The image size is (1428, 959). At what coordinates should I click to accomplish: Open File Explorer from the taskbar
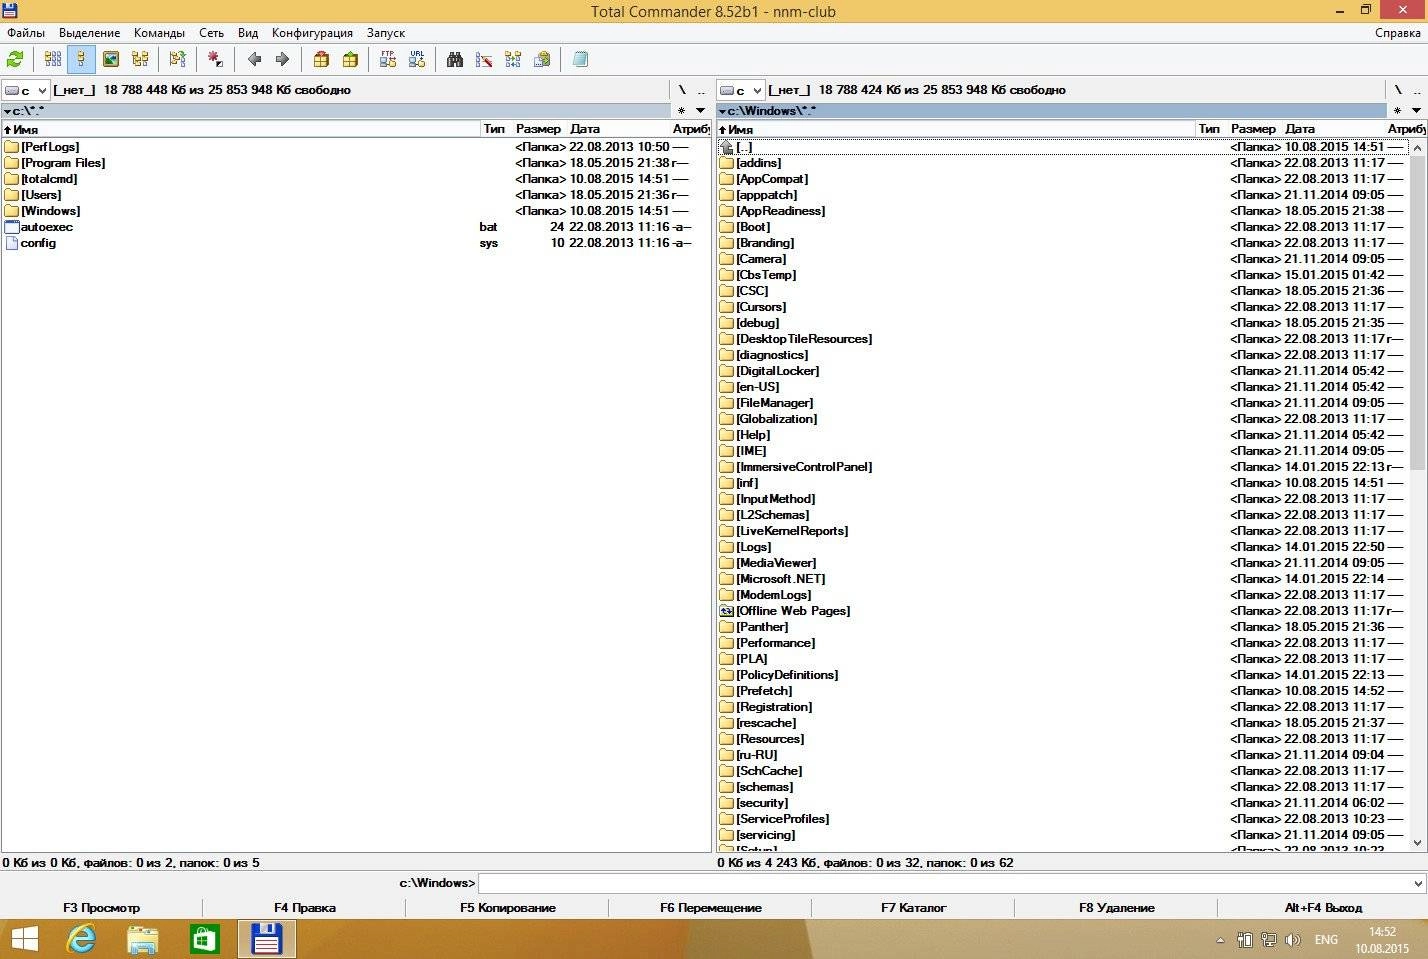click(x=143, y=939)
